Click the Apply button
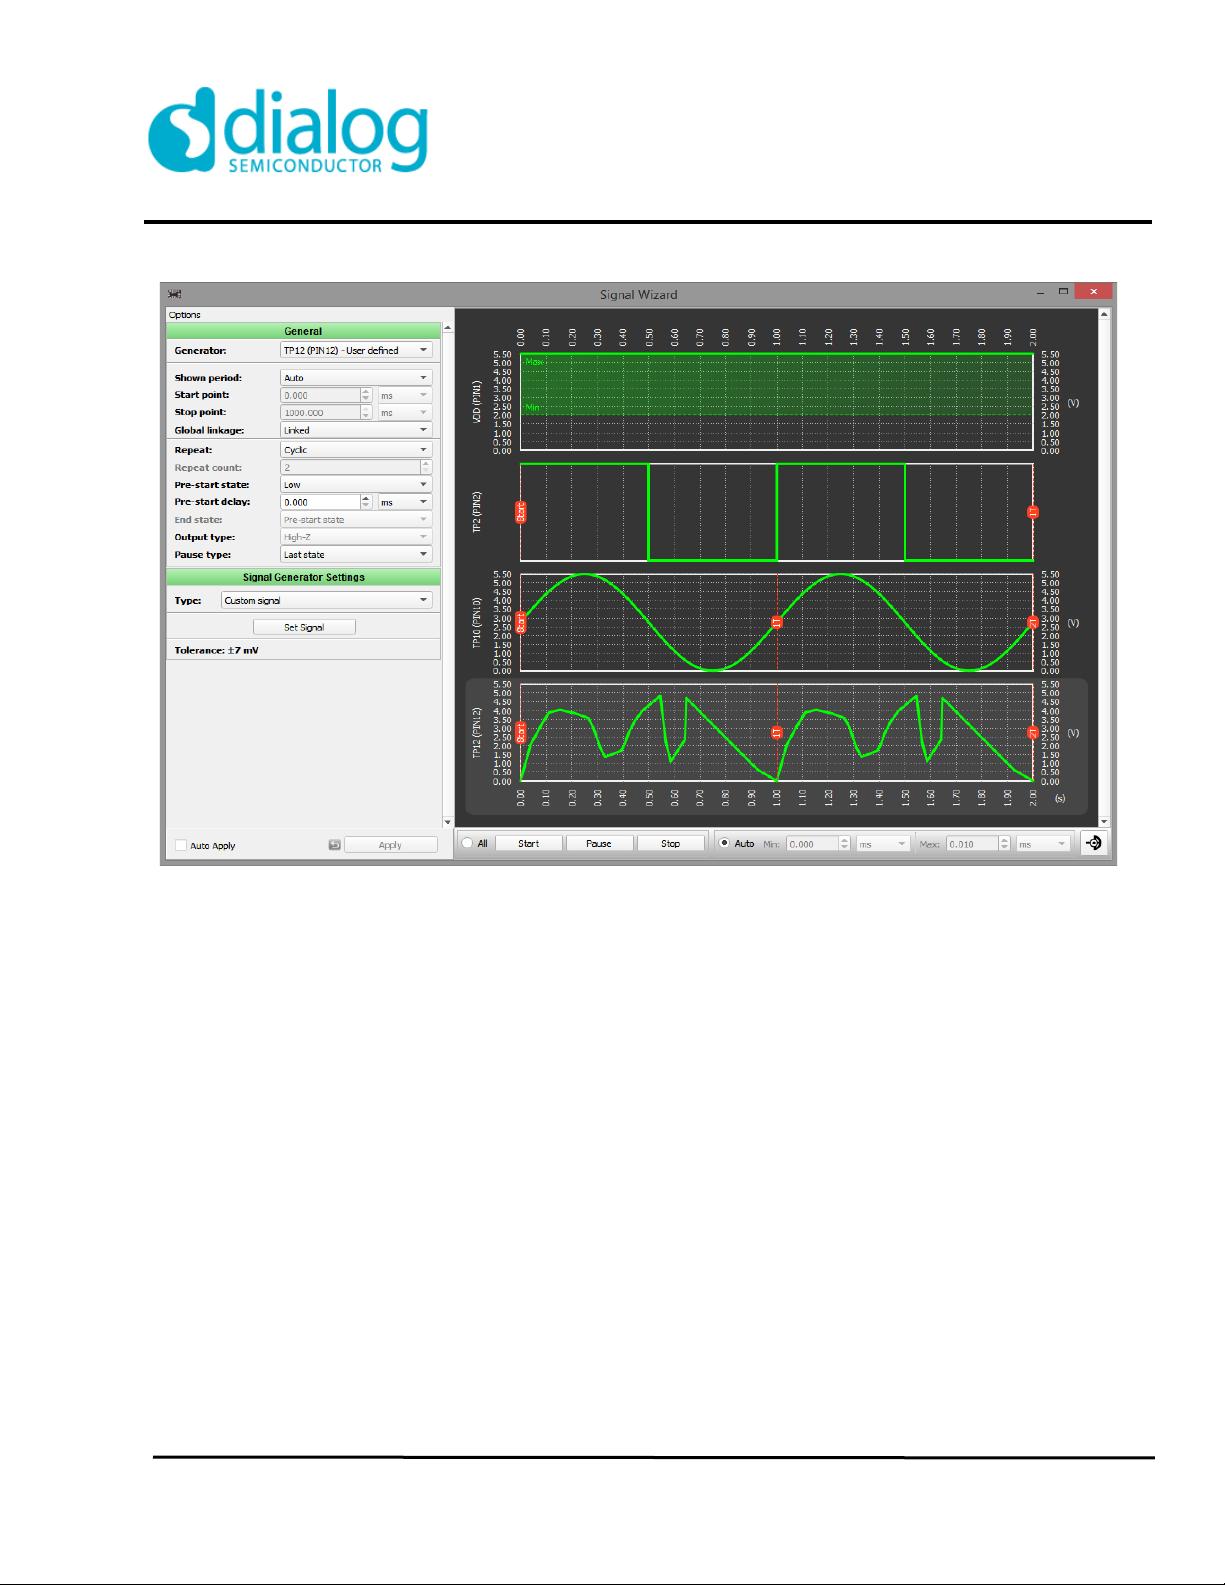 point(390,845)
